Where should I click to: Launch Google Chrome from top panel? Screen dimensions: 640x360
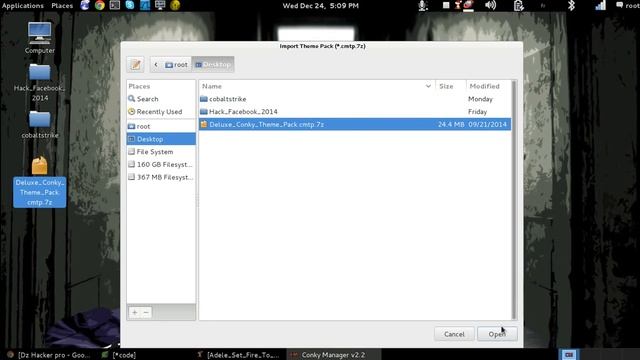[100, 5]
